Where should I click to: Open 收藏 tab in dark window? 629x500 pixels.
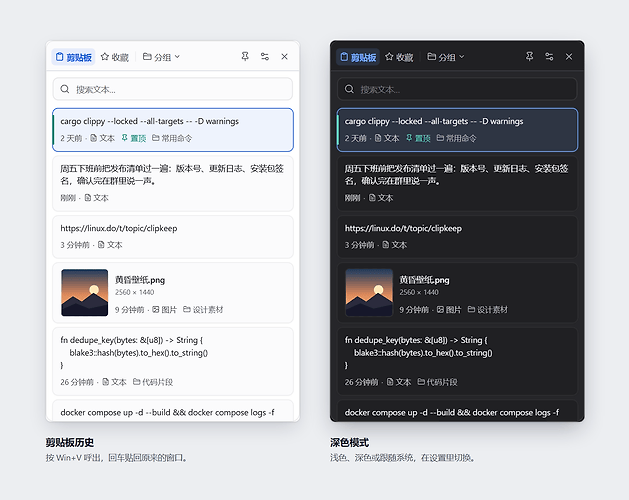(x=399, y=57)
